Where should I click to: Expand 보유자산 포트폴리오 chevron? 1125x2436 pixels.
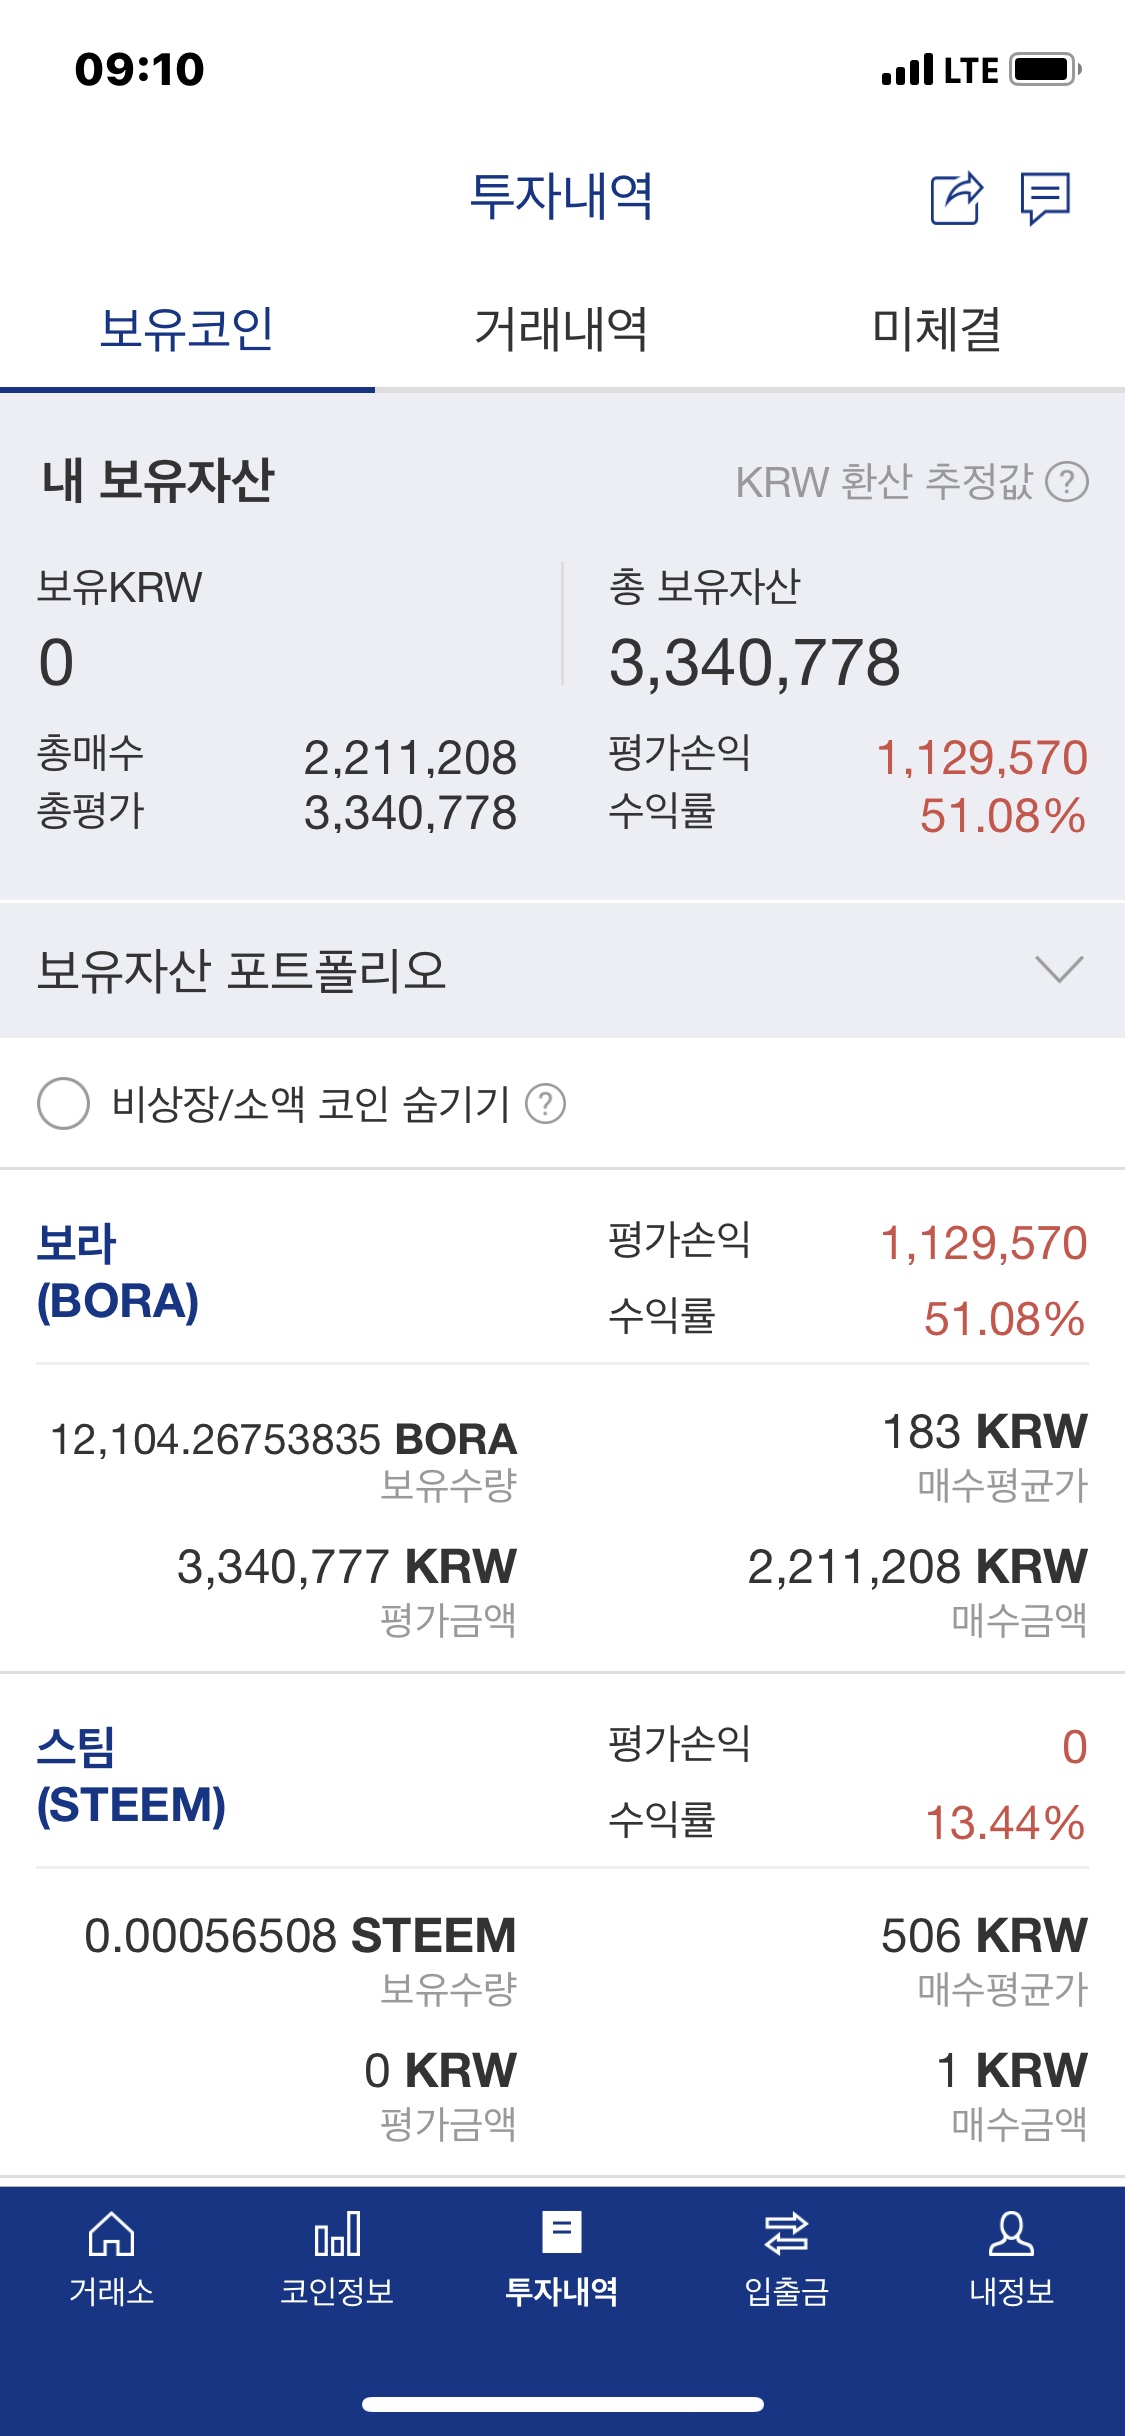coord(1059,969)
